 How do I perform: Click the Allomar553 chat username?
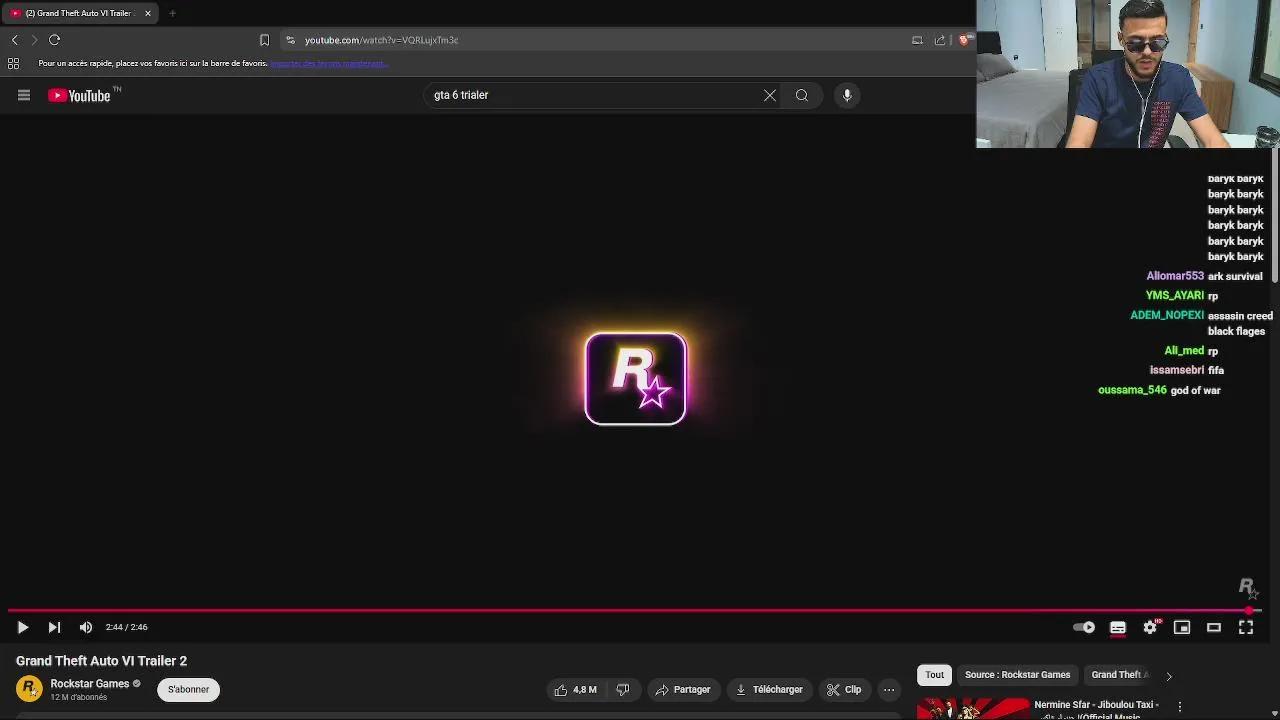click(x=1175, y=276)
